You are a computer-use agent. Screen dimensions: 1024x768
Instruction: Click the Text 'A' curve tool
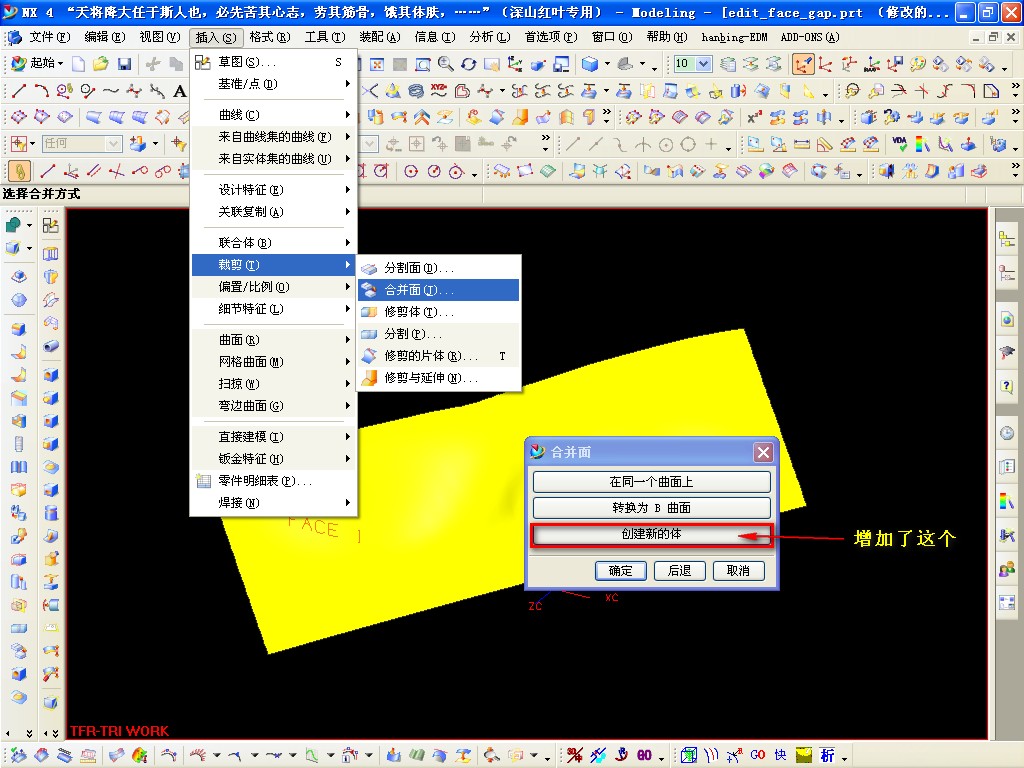tap(179, 91)
